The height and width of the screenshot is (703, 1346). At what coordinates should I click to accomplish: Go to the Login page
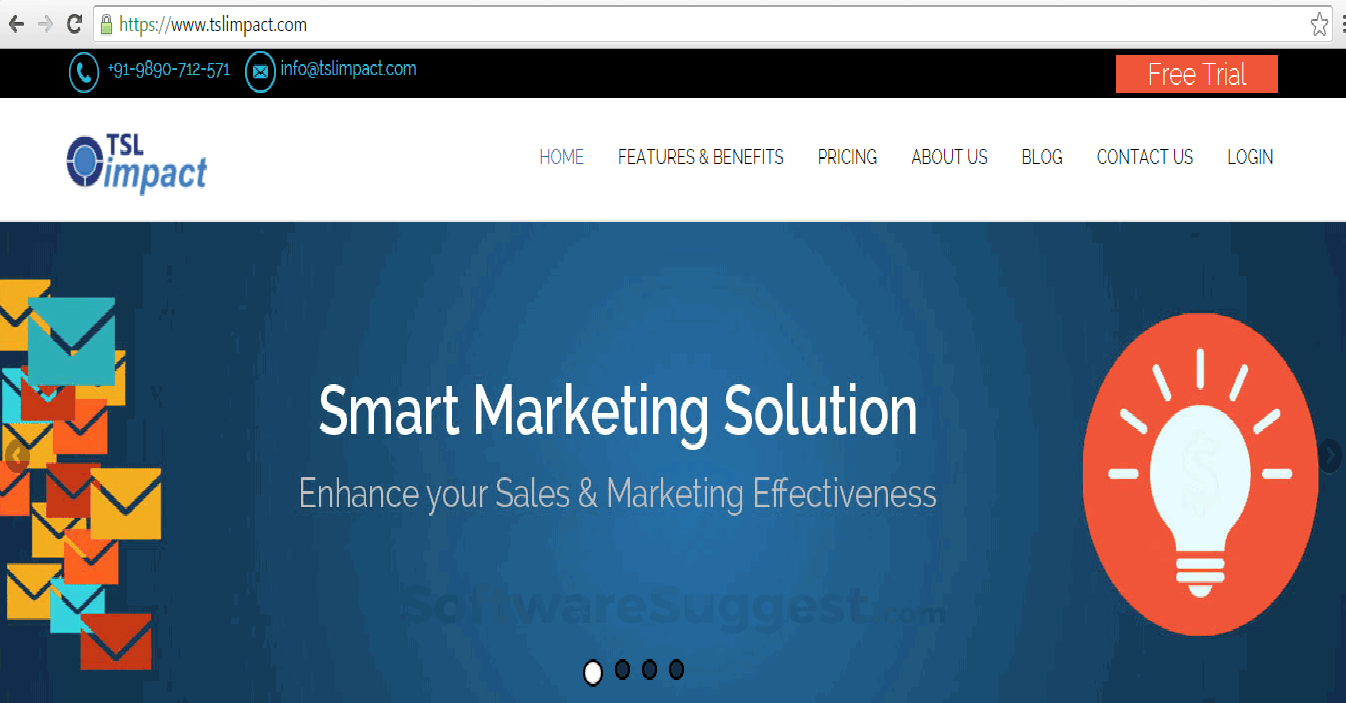(x=1250, y=157)
